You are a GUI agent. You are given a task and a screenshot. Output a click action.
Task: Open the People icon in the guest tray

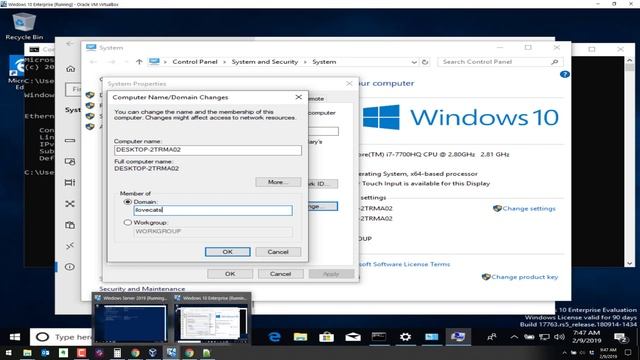[492, 337]
